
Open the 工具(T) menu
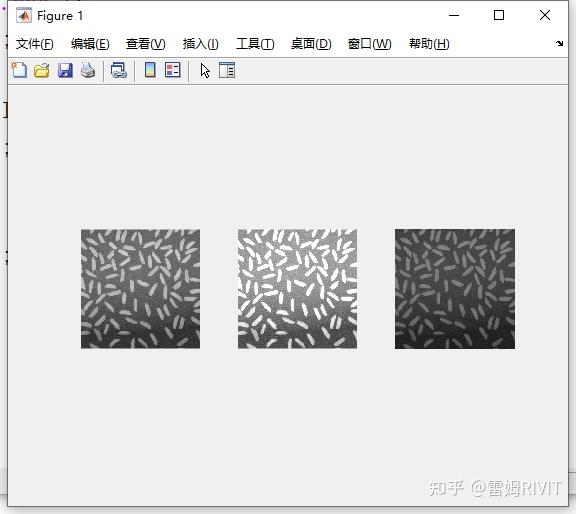[255, 44]
